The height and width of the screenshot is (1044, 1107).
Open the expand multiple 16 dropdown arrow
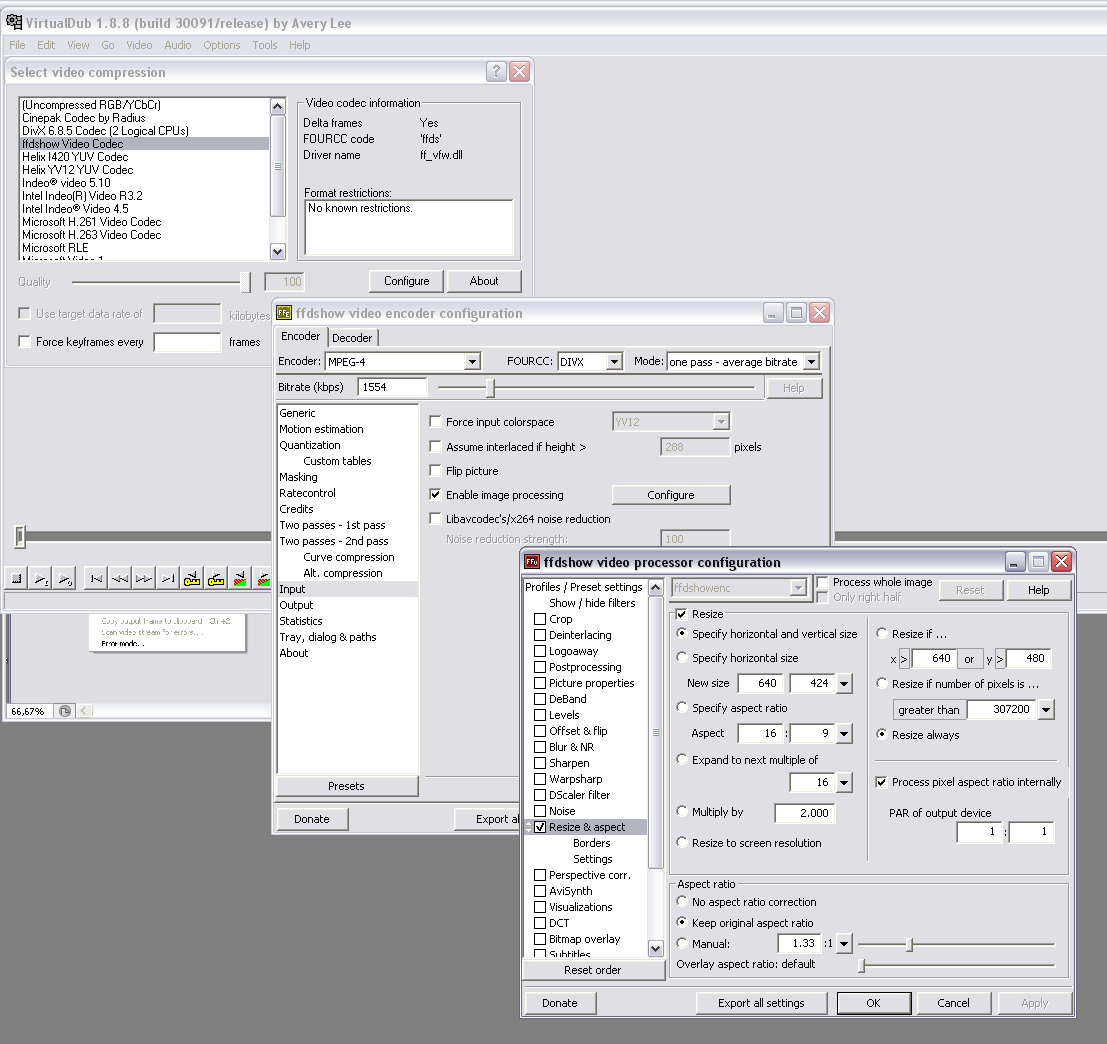coord(844,783)
